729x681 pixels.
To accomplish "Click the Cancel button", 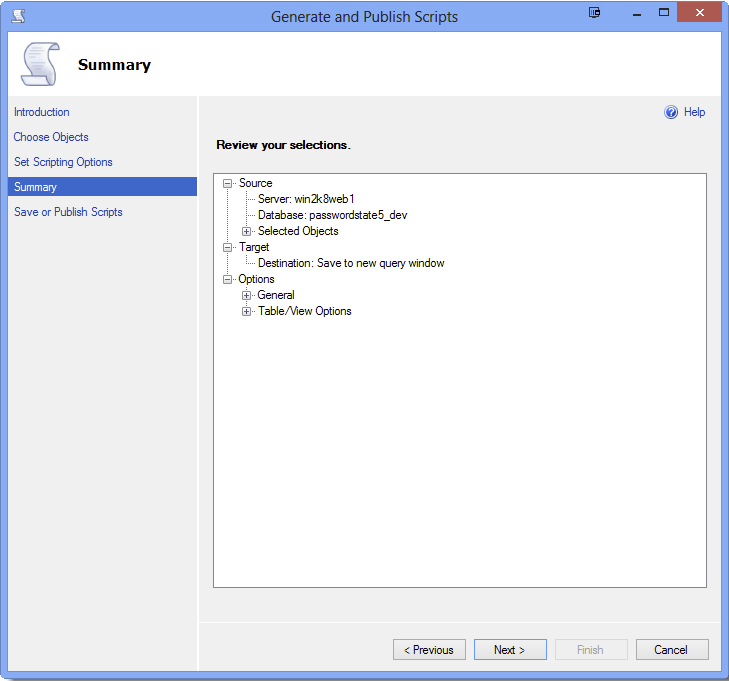I will pyautogui.click(x=672, y=649).
